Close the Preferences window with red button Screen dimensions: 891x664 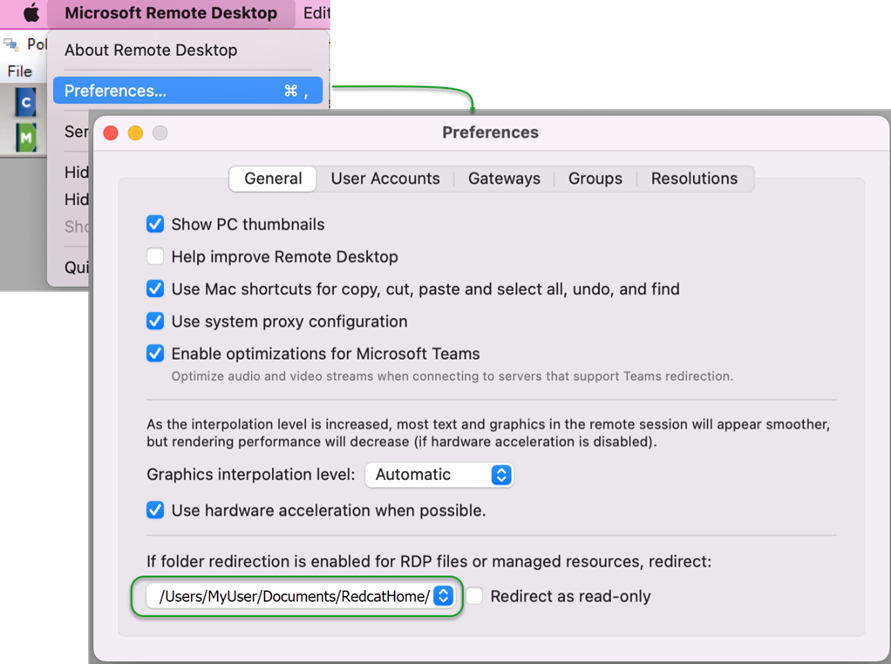coord(111,133)
